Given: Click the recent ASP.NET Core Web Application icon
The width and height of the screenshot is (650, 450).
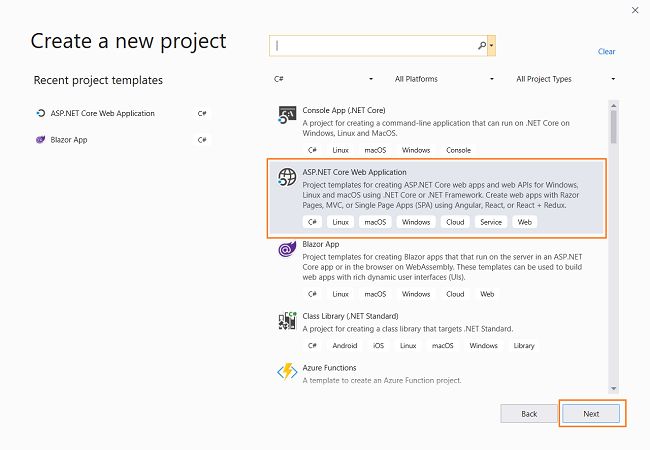Looking at the screenshot, I should [x=40, y=113].
